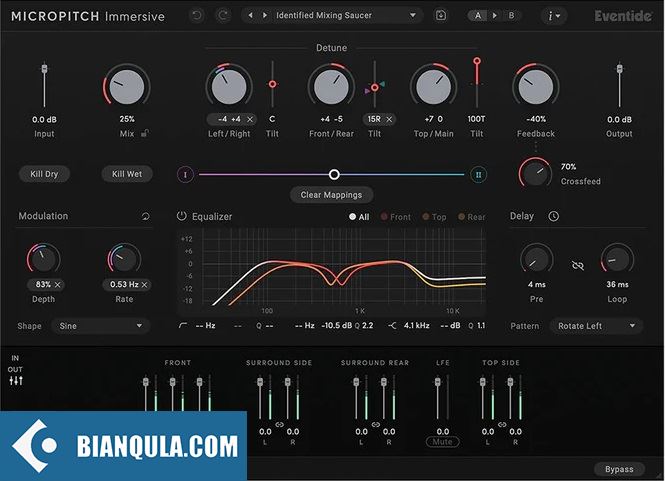Click the modulation Depth knob

click(44, 259)
